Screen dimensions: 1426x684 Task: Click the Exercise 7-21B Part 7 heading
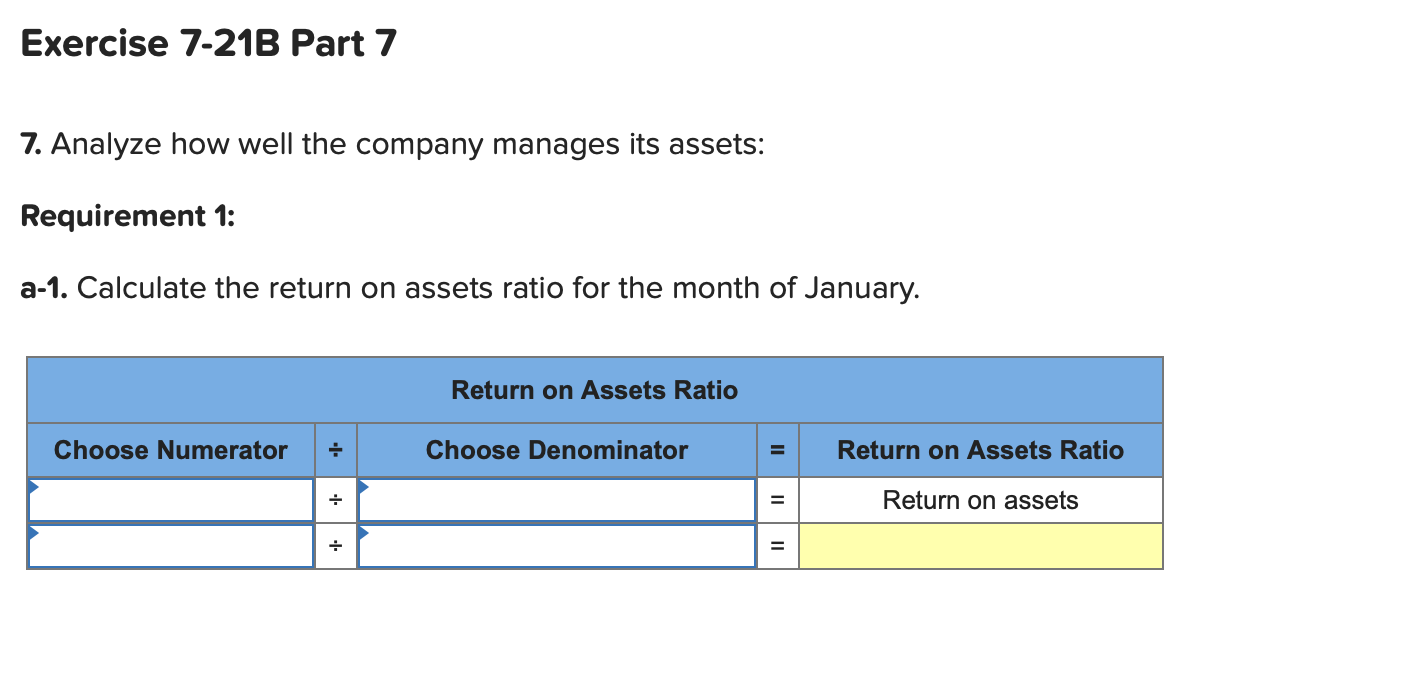208,42
